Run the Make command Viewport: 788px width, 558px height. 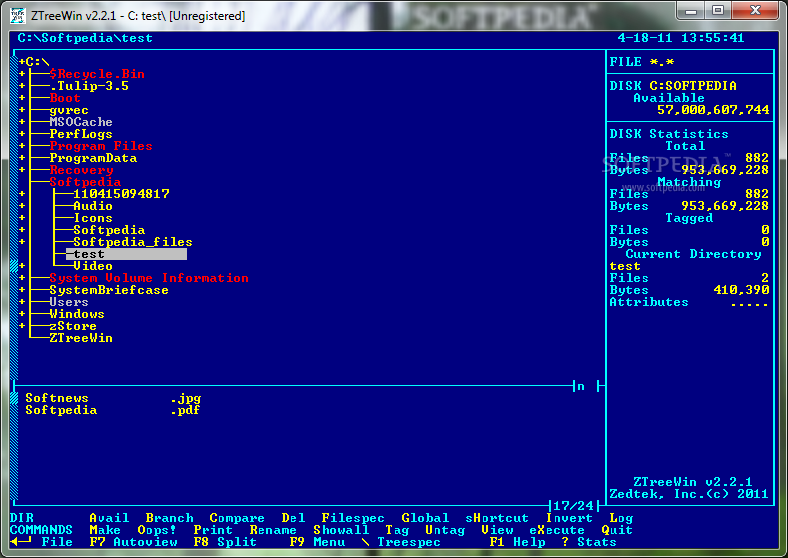pos(105,530)
